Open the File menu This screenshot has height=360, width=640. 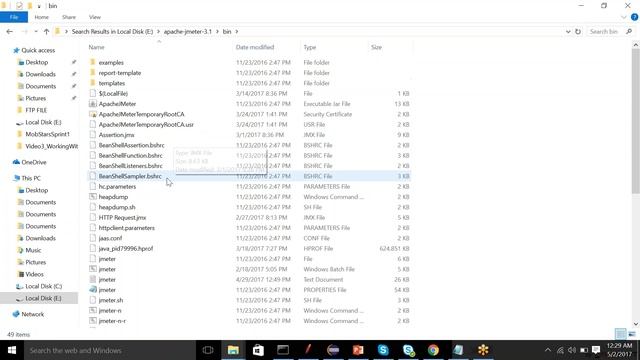14,17
